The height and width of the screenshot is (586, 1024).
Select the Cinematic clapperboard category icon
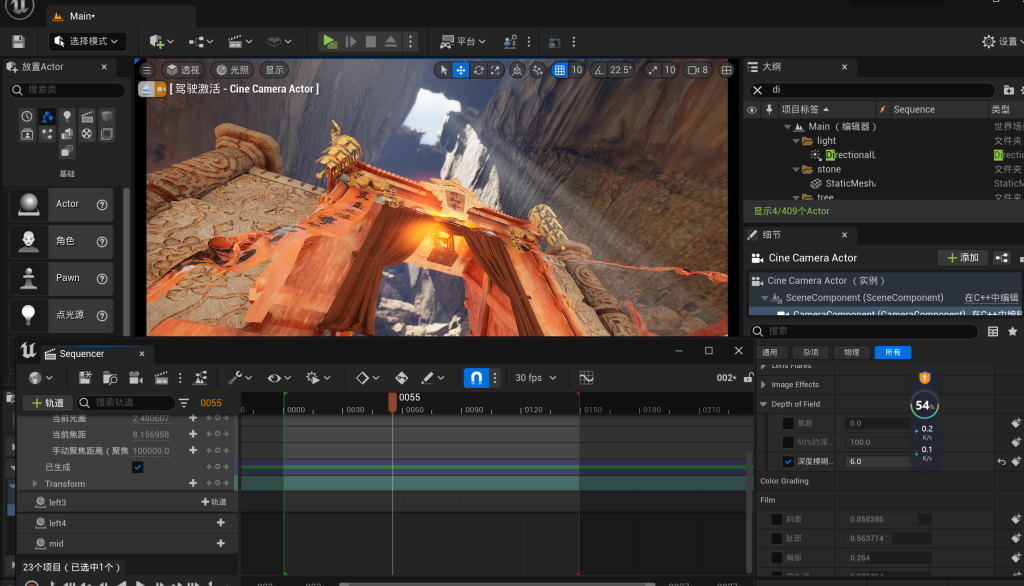click(x=87, y=116)
